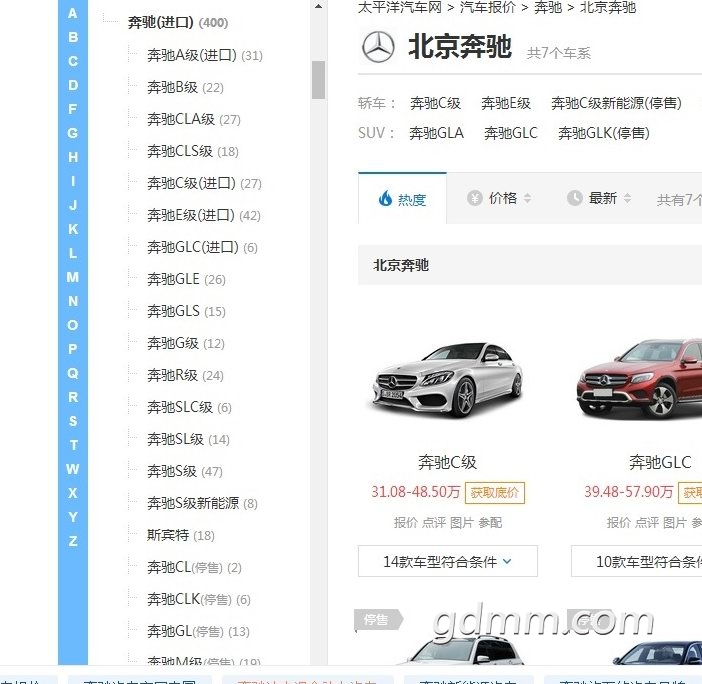Jump to letter N in index
Viewport: 702px width, 684px height.
pyautogui.click(x=73, y=301)
